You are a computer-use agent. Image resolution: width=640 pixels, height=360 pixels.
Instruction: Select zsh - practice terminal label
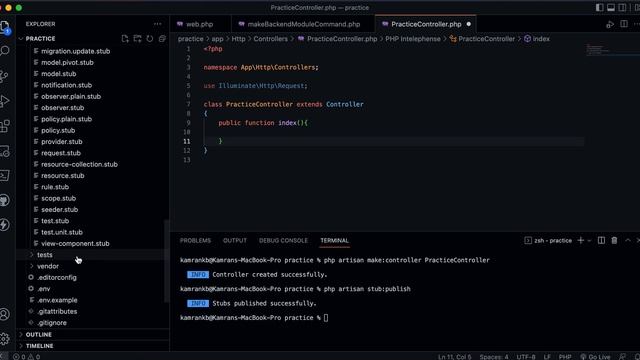(x=548, y=240)
